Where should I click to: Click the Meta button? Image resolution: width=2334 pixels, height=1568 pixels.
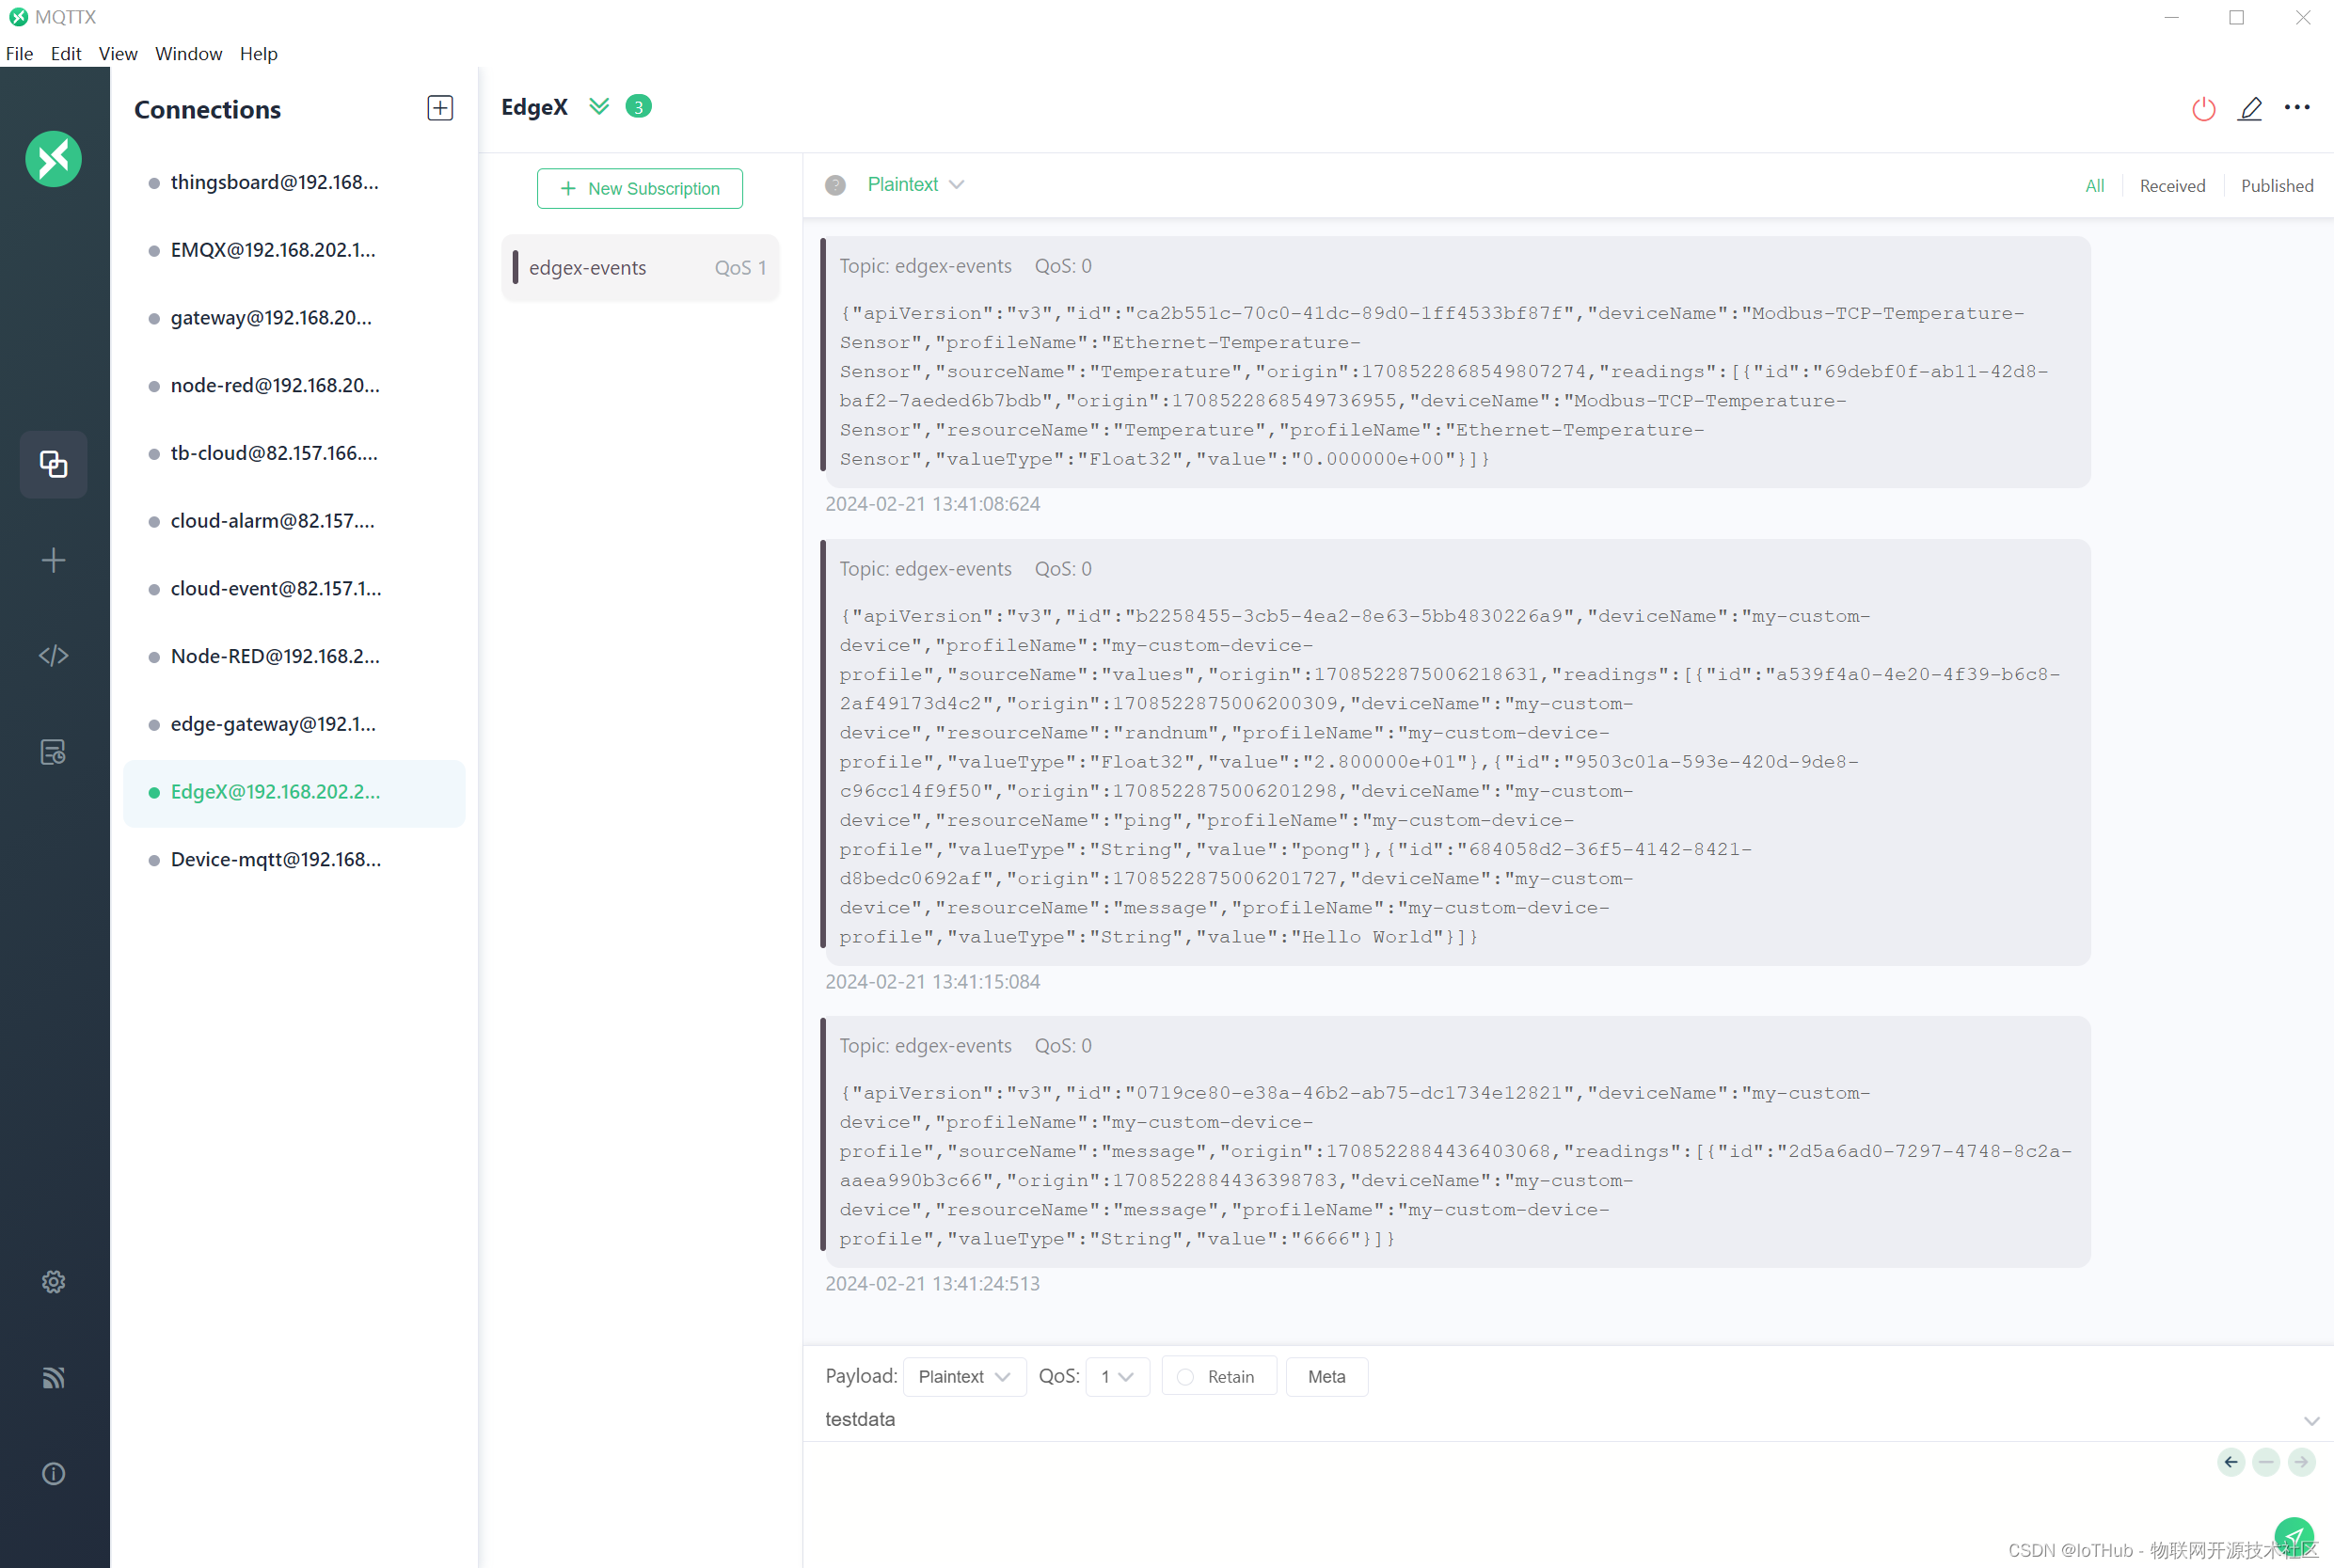[1326, 1376]
